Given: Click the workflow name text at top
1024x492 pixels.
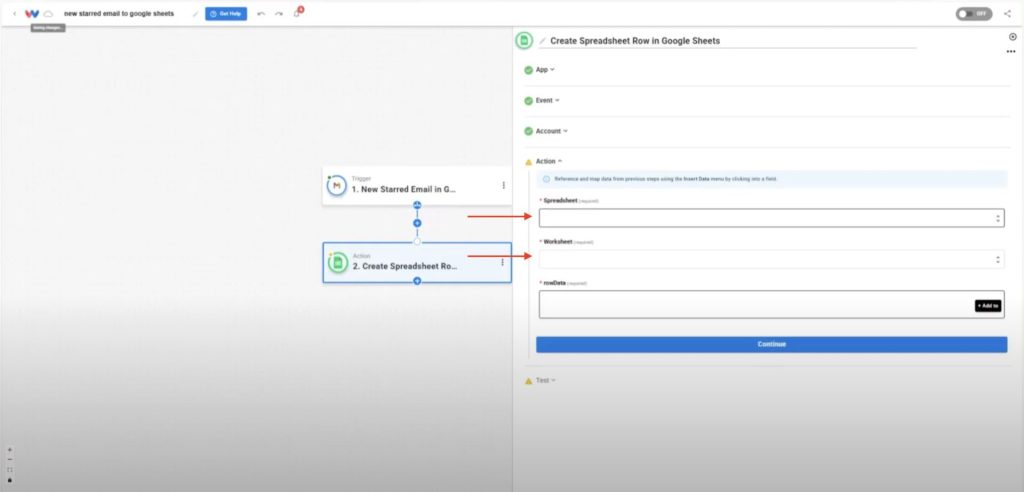Looking at the screenshot, I should (119, 14).
